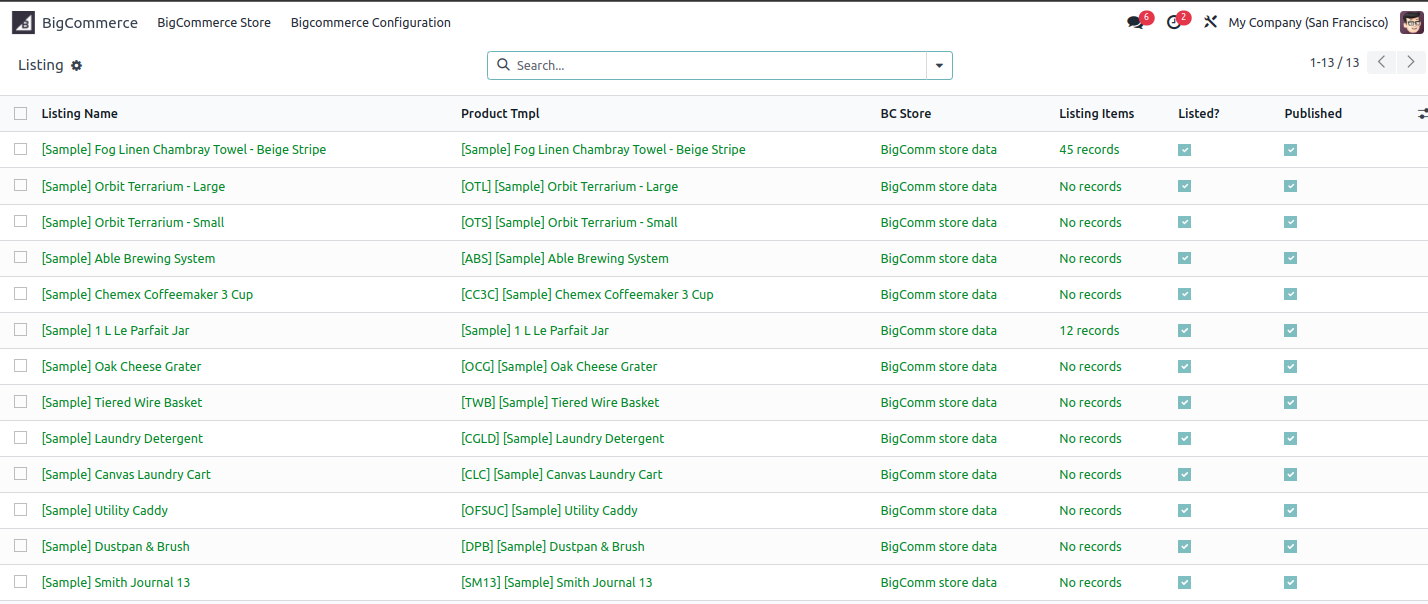Open the activities clock icon
The width and height of the screenshot is (1428, 604).
[x=1174, y=23]
